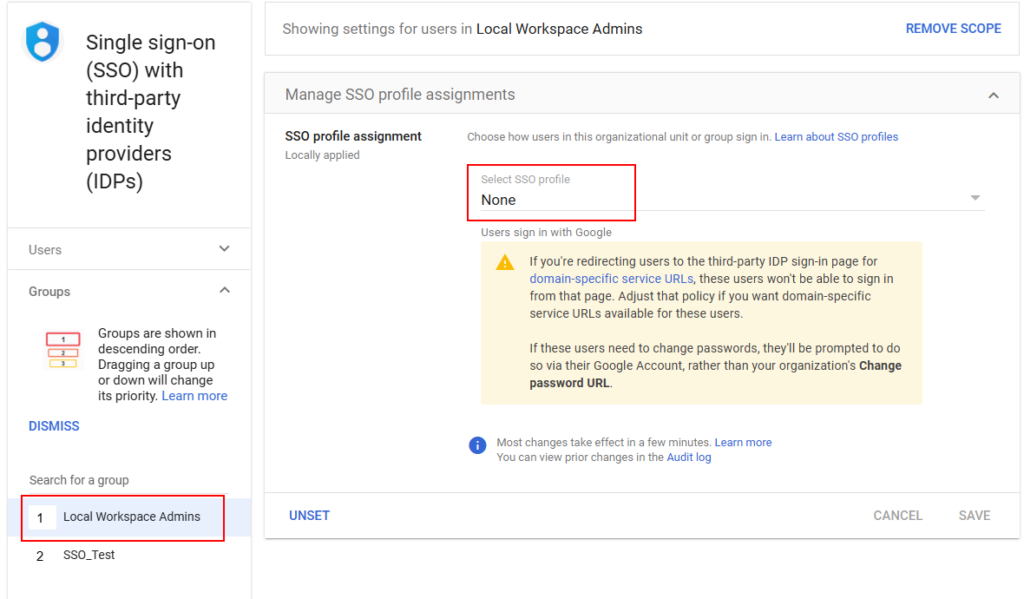The height and width of the screenshot is (599, 1024).
Task: Open Learn about SSO profiles link
Action: coord(836,137)
